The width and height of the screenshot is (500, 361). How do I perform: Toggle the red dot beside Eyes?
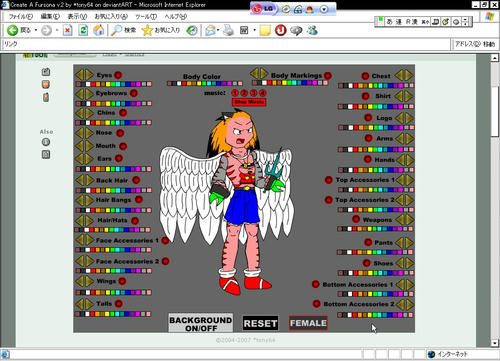pos(118,75)
